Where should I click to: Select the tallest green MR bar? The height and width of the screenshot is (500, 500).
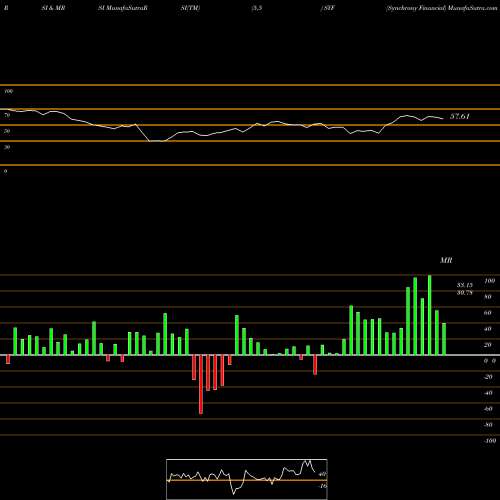point(430,315)
